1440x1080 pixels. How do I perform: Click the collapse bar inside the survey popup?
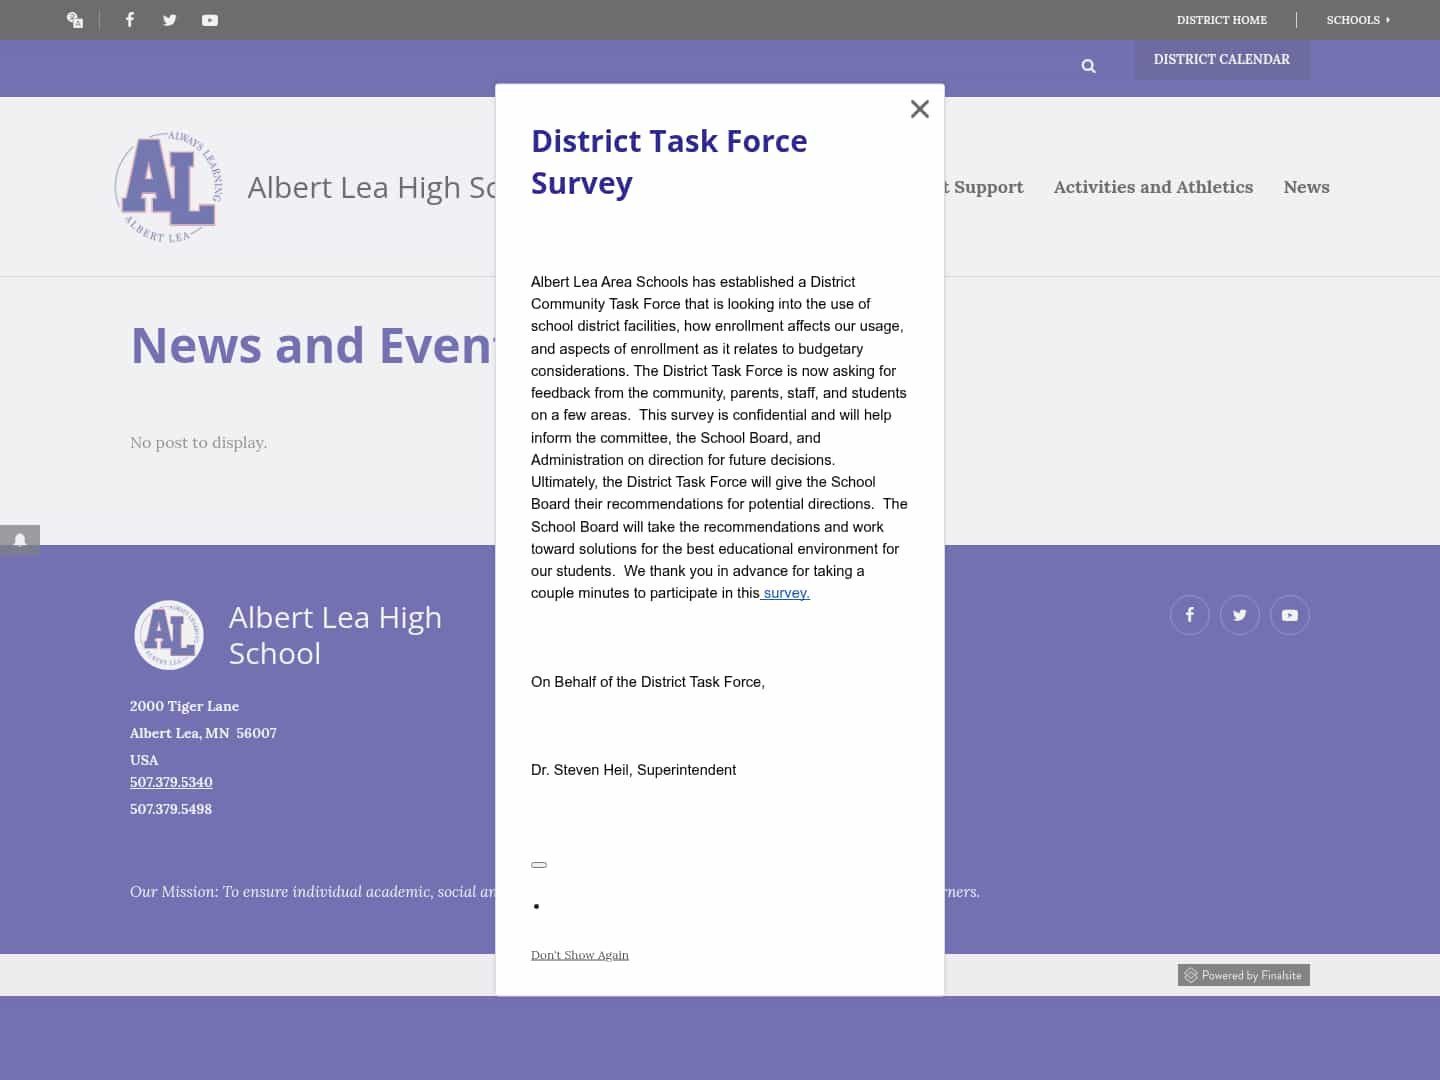point(539,864)
